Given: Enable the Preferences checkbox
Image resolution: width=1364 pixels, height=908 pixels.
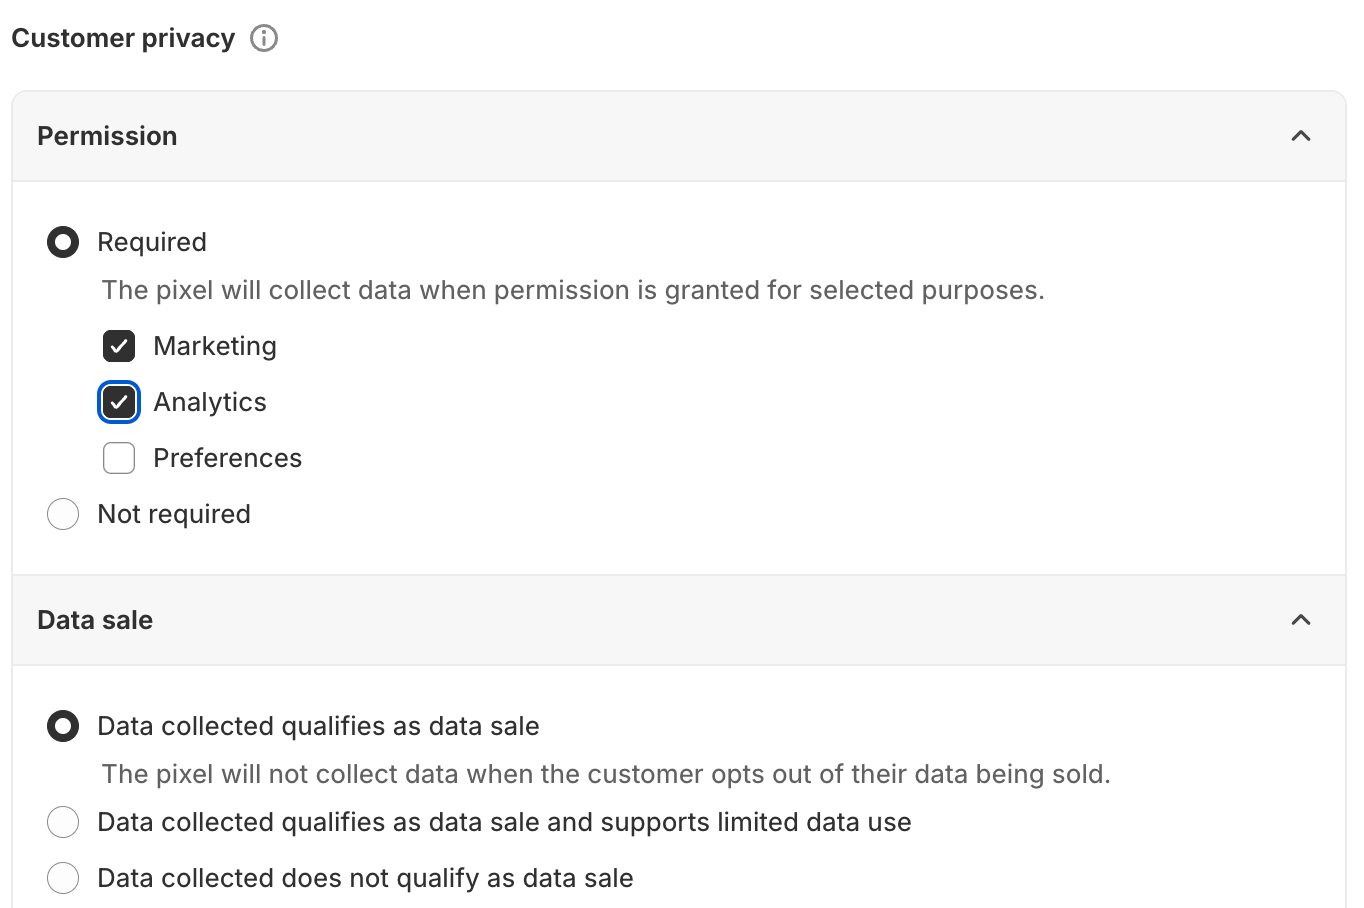Looking at the screenshot, I should point(119,458).
